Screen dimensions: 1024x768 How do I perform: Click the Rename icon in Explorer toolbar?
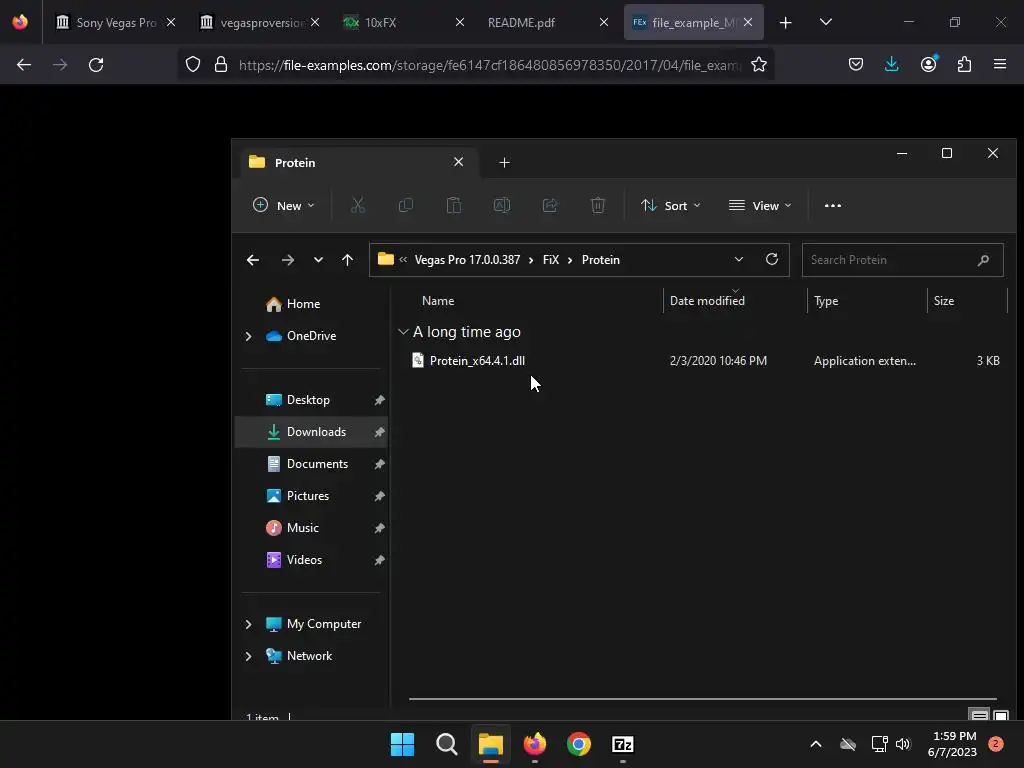pyautogui.click(x=502, y=206)
